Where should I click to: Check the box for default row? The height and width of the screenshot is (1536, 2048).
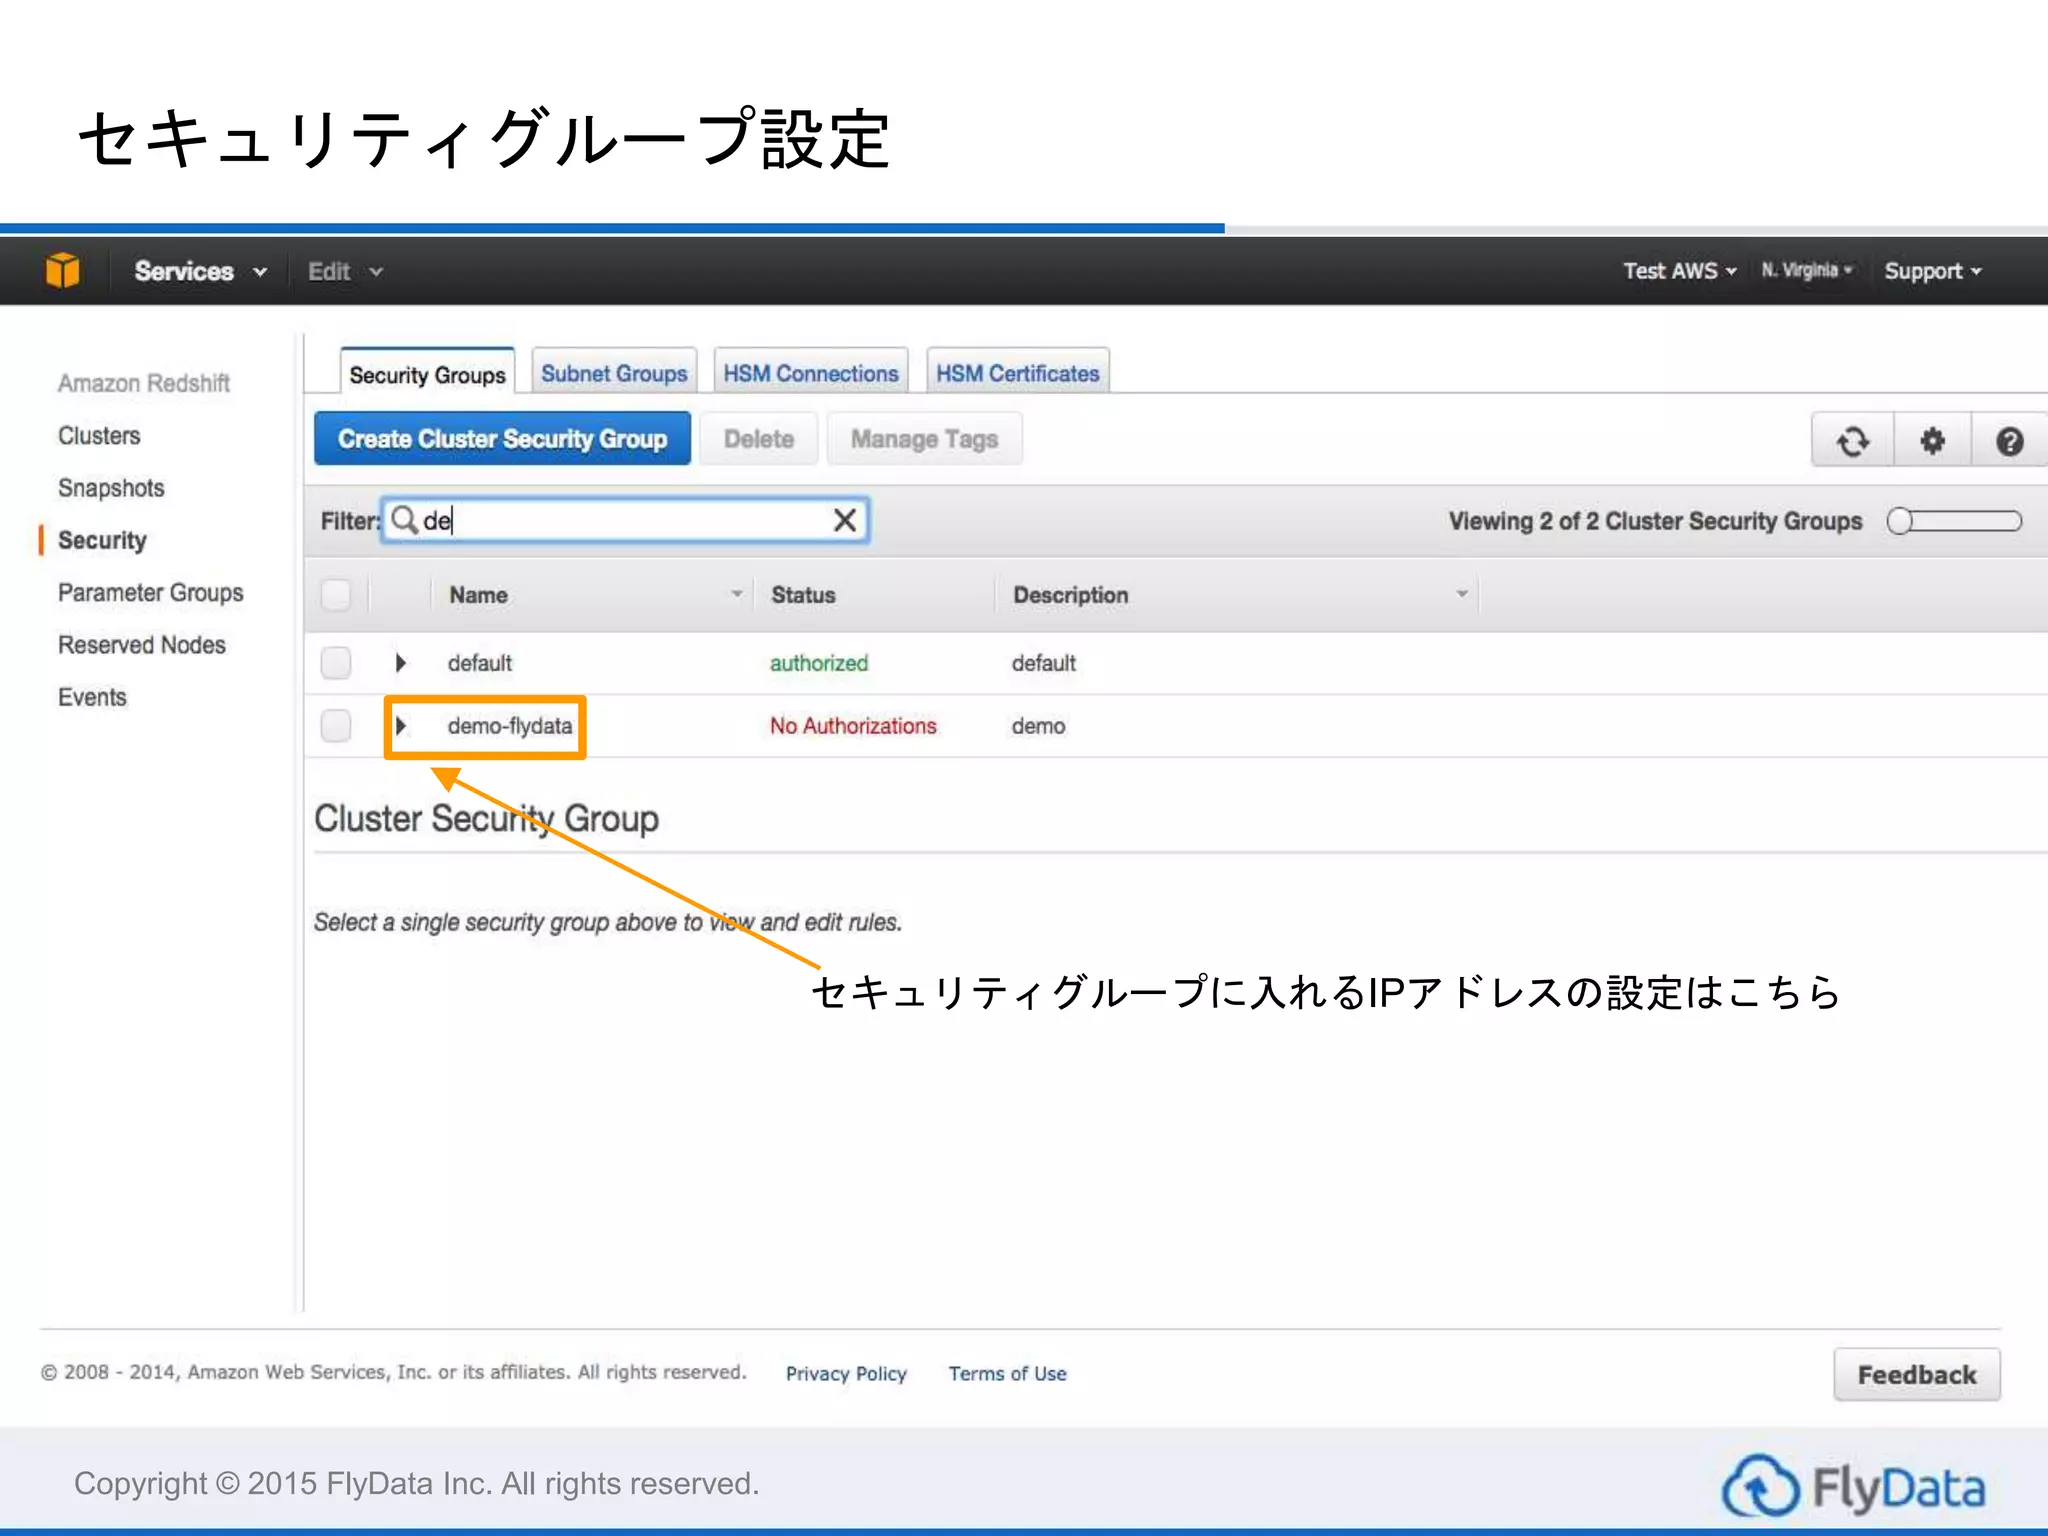336,663
